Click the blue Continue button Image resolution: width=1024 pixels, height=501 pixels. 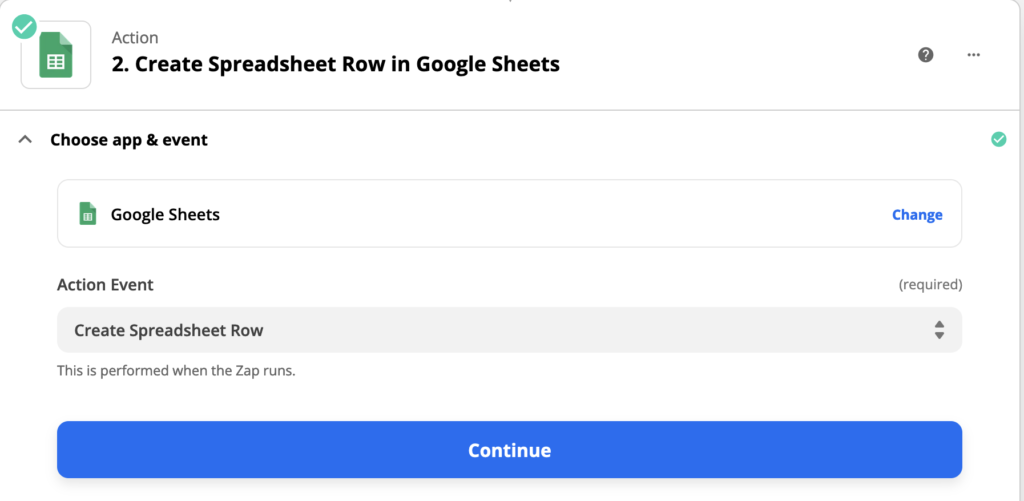509,450
